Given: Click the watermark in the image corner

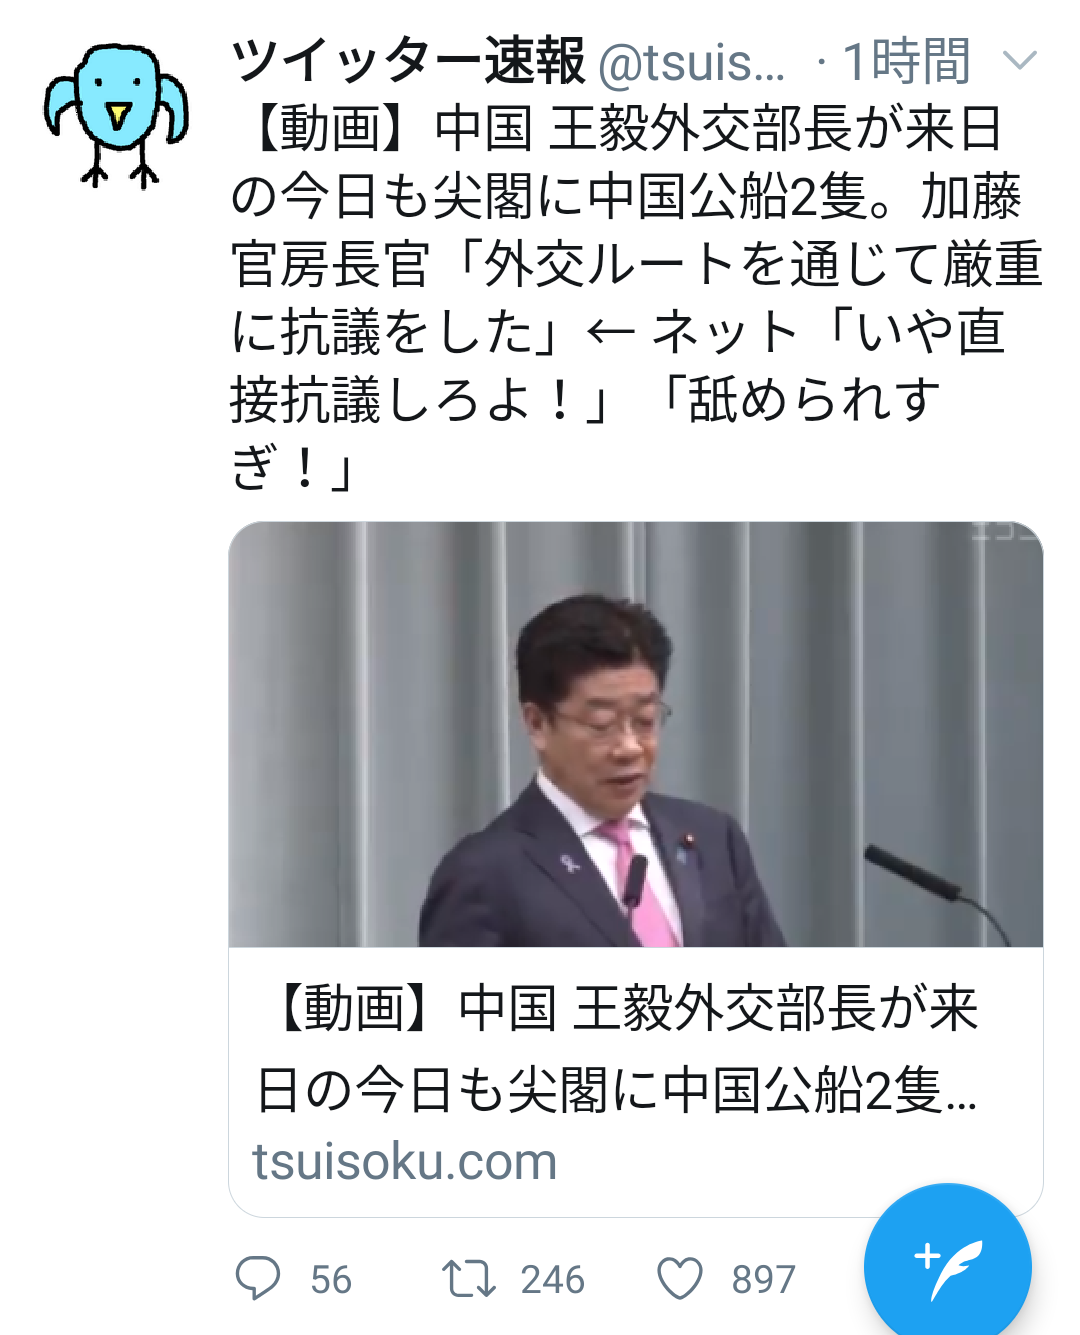Looking at the screenshot, I should click(x=1005, y=532).
